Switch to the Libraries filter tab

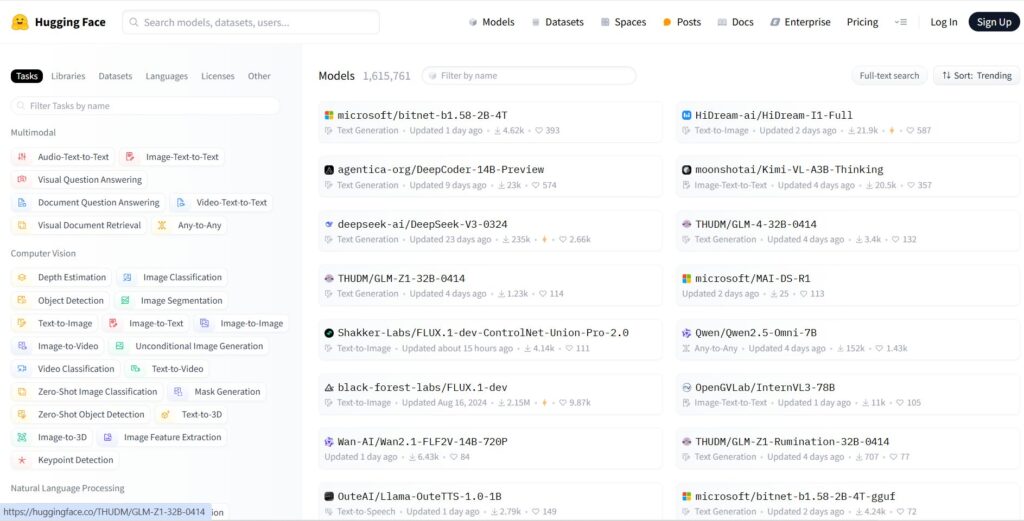tap(68, 76)
